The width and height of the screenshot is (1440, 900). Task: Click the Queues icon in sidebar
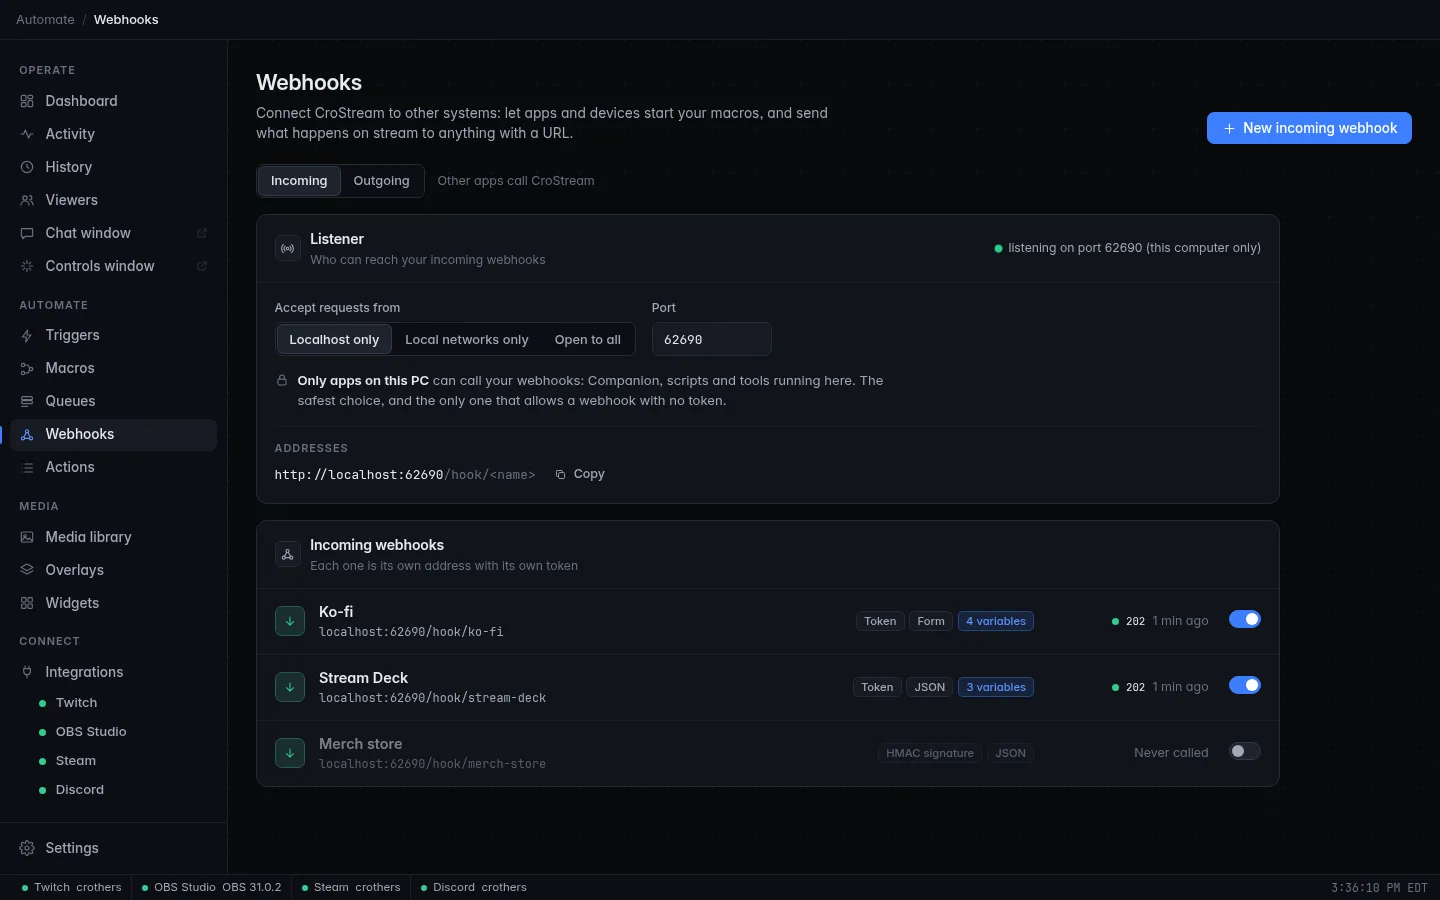(x=27, y=401)
